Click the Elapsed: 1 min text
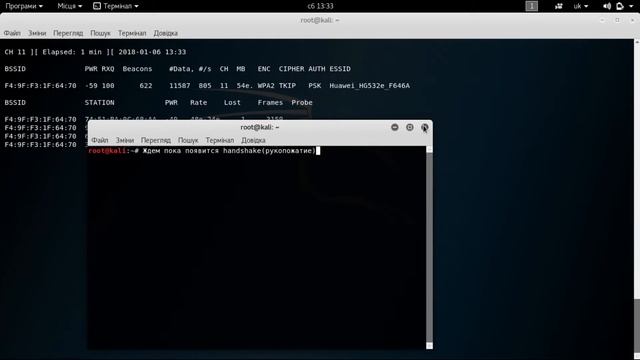640x360 pixels. 72,52
